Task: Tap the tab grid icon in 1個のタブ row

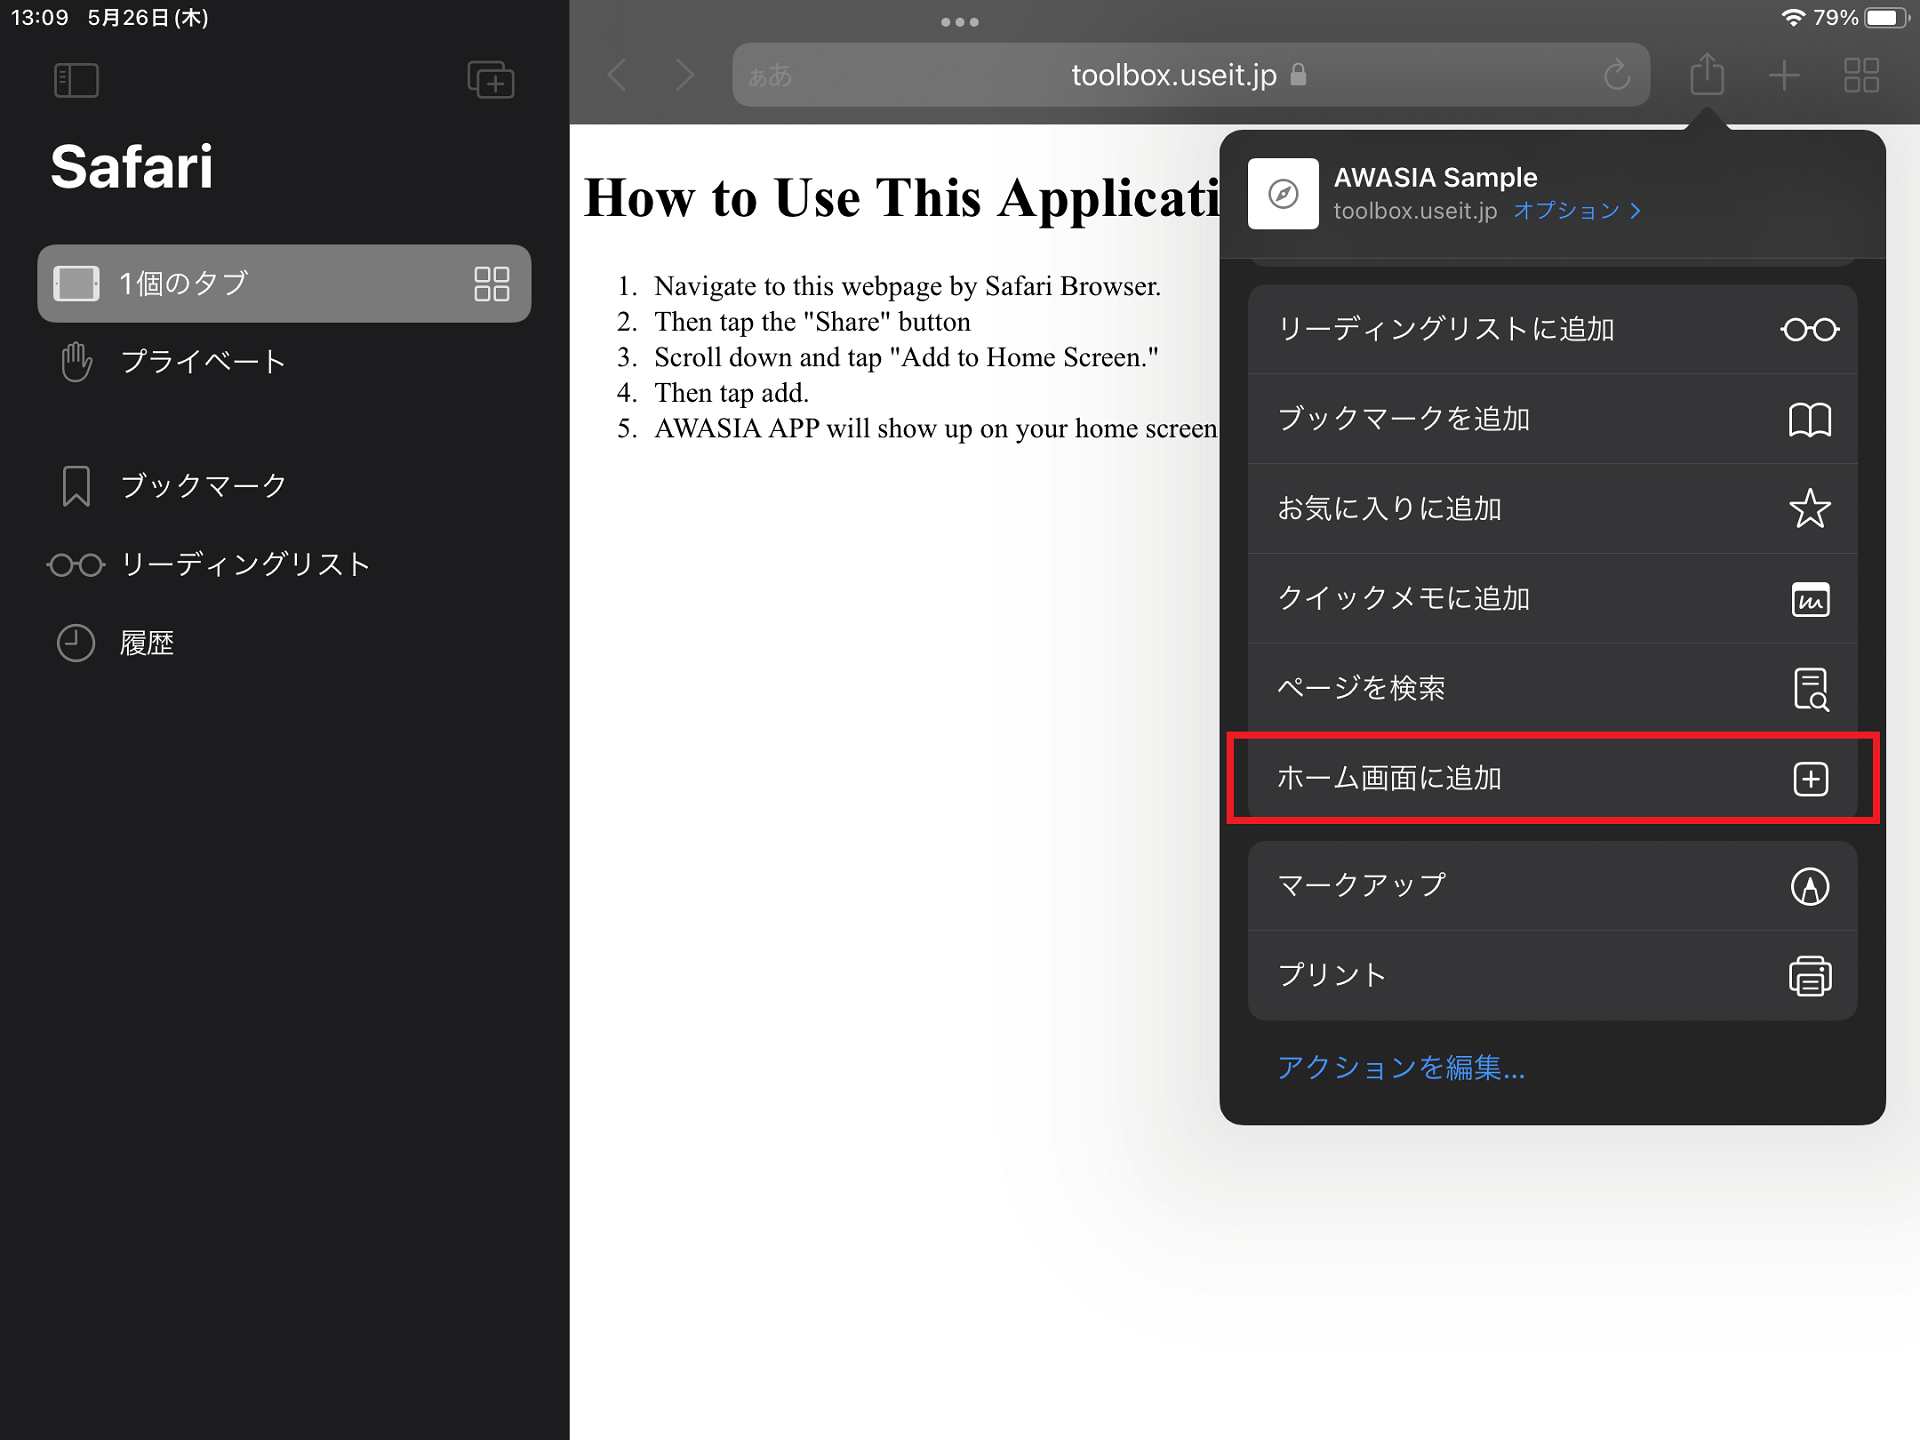Action: click(x=491, y=283)
